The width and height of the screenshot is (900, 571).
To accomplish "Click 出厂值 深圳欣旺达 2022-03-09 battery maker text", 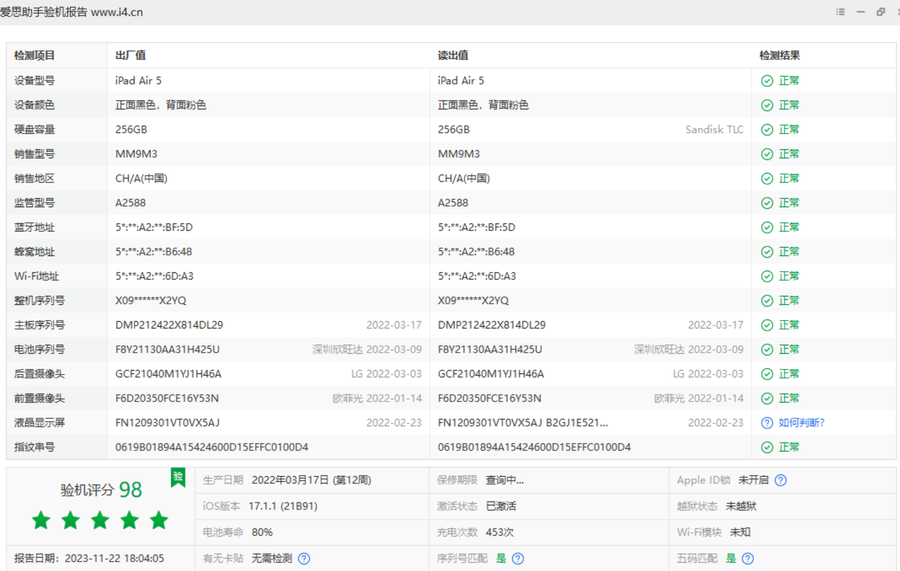I will point(367,349).
